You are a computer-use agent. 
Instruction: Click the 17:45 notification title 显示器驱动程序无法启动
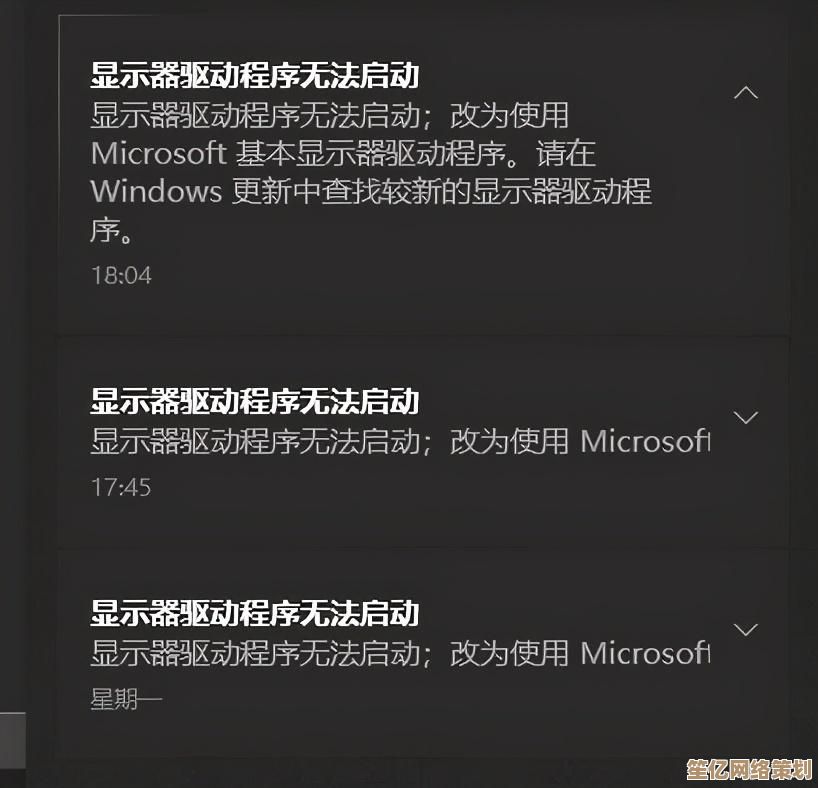[x=255, y=401]
